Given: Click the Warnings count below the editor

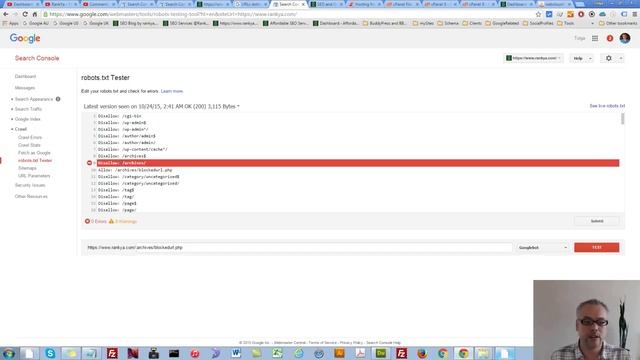Looking at the screenshot, I should pos(123,221).
